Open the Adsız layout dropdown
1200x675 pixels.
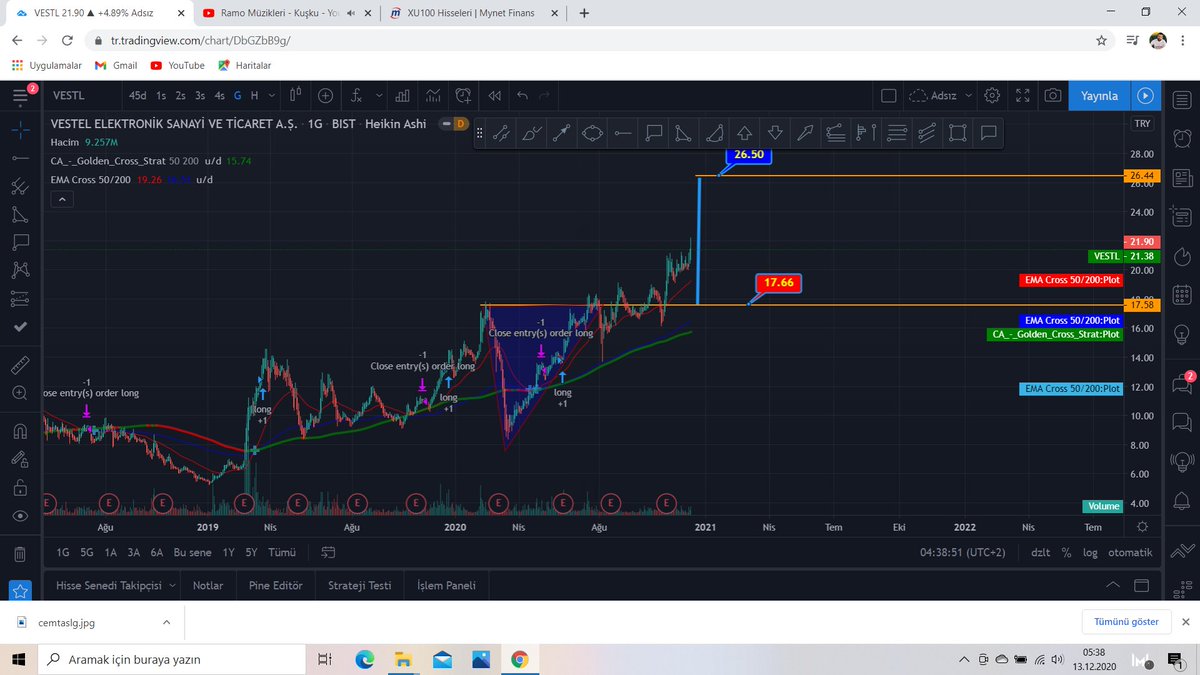[938, 96]
